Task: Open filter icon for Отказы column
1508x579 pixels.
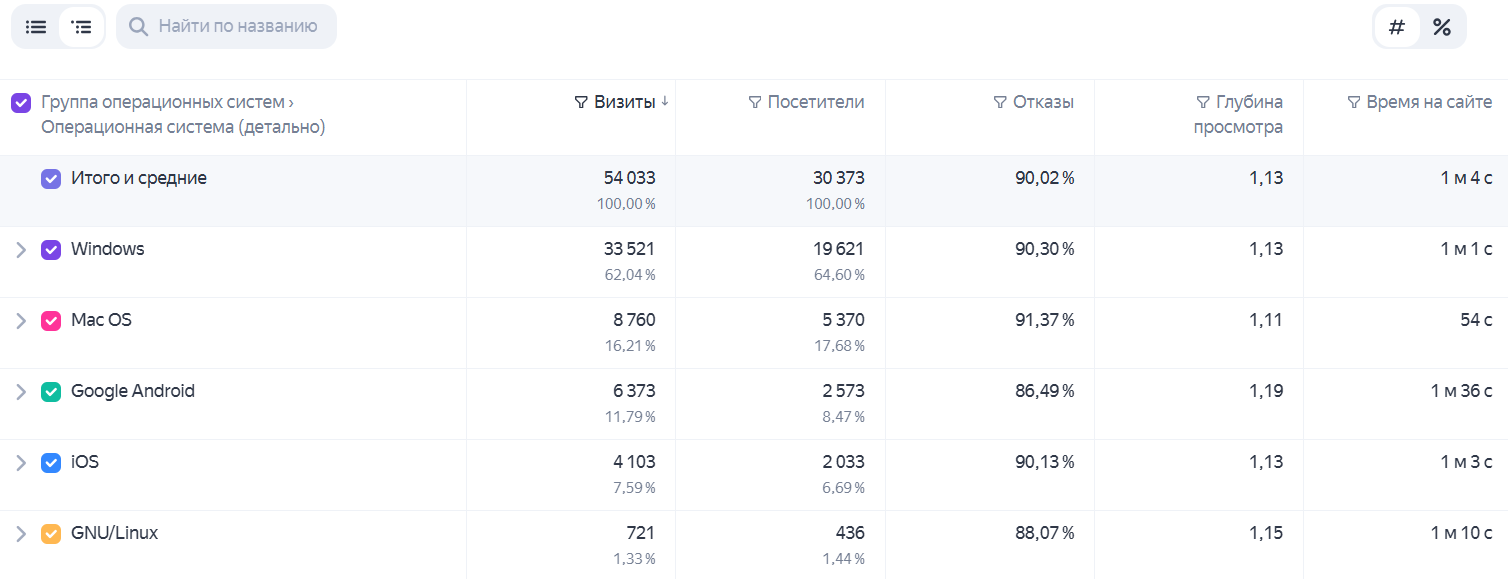Action: coord(1000,102)
